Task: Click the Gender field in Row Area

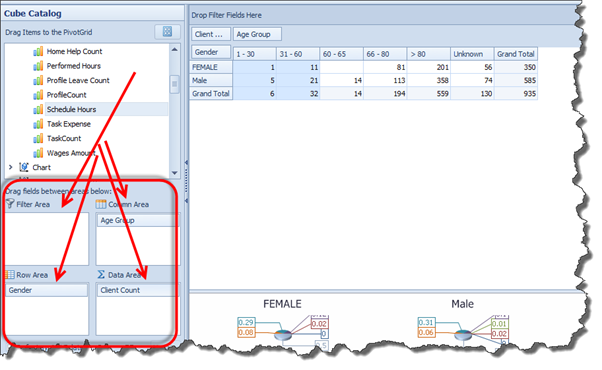Action: pos(47,290)
